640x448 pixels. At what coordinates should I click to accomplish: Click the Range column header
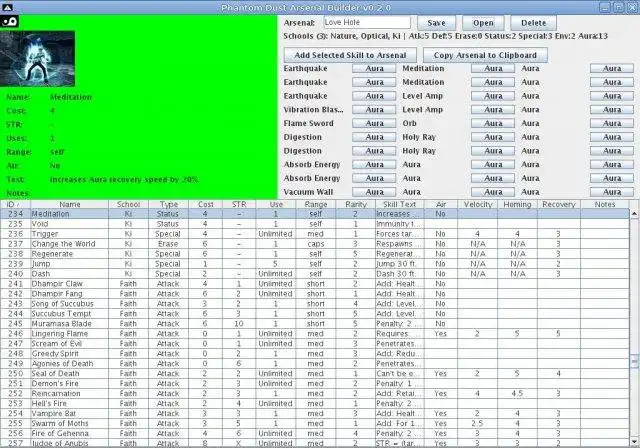pyautogui.click(x=316, y=204)
